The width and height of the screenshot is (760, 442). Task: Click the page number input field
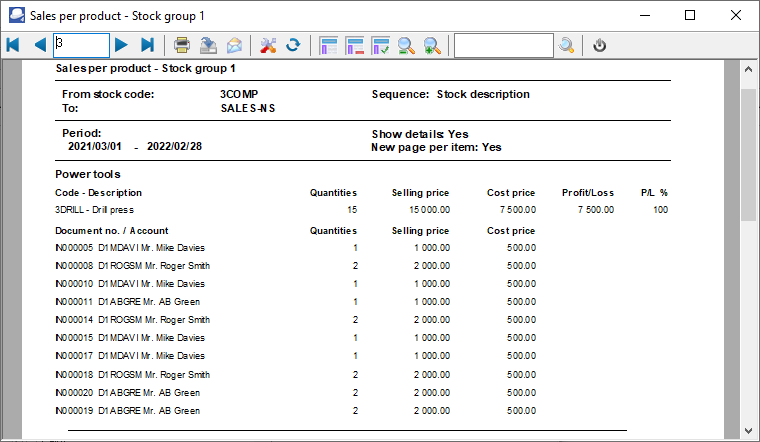[x=81, y=45]
